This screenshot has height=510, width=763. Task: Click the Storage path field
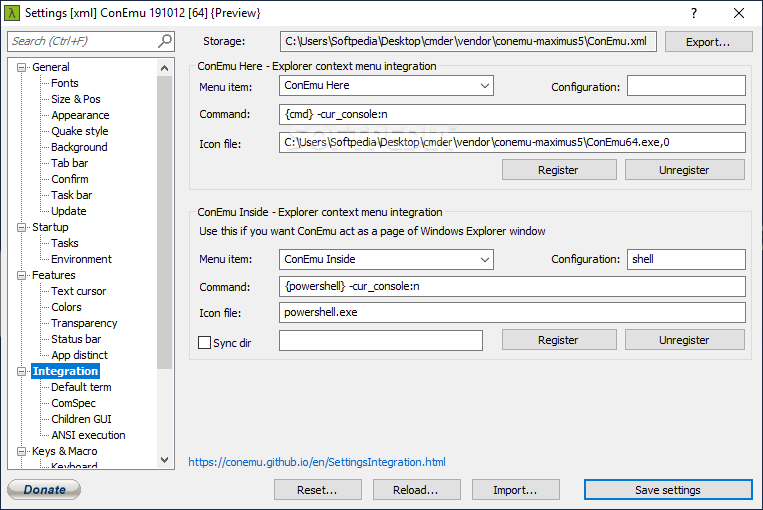[x=468, y=41]
